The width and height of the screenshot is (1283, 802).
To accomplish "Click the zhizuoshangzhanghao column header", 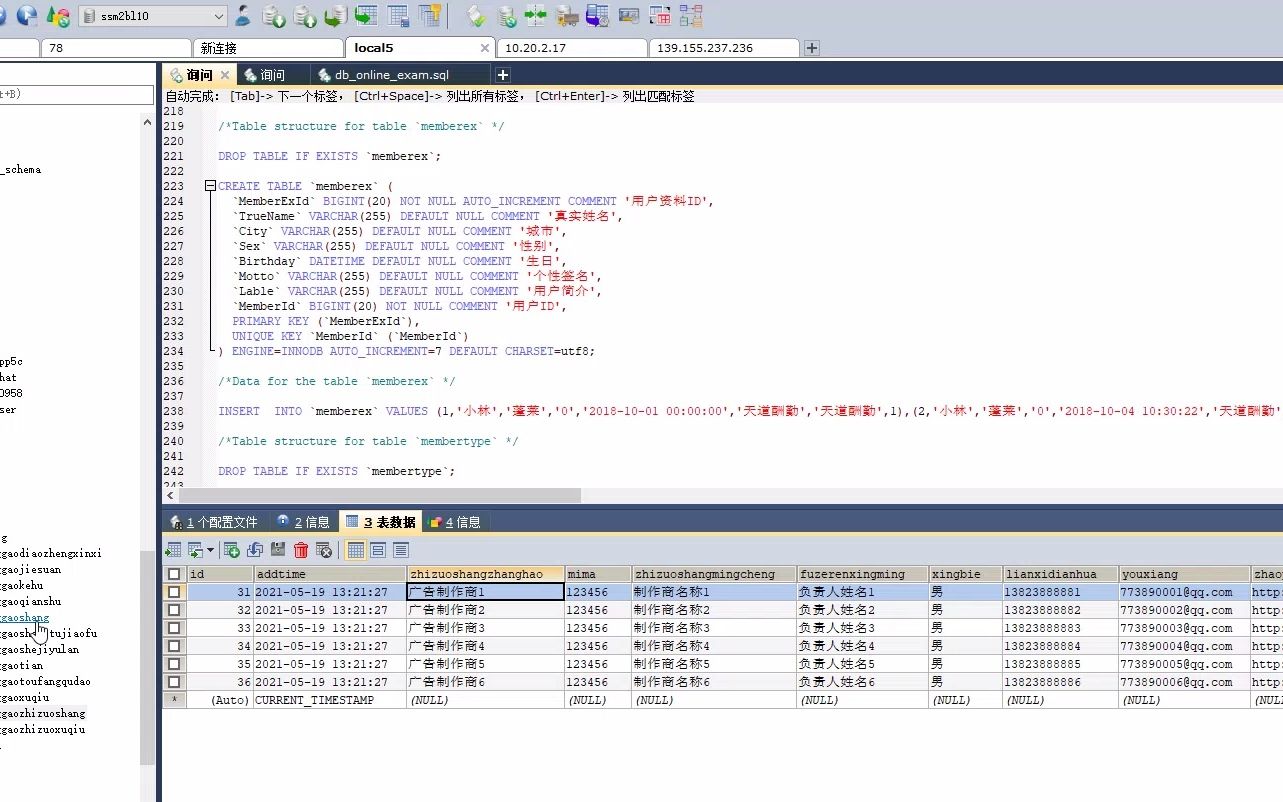I will [485, 574].
